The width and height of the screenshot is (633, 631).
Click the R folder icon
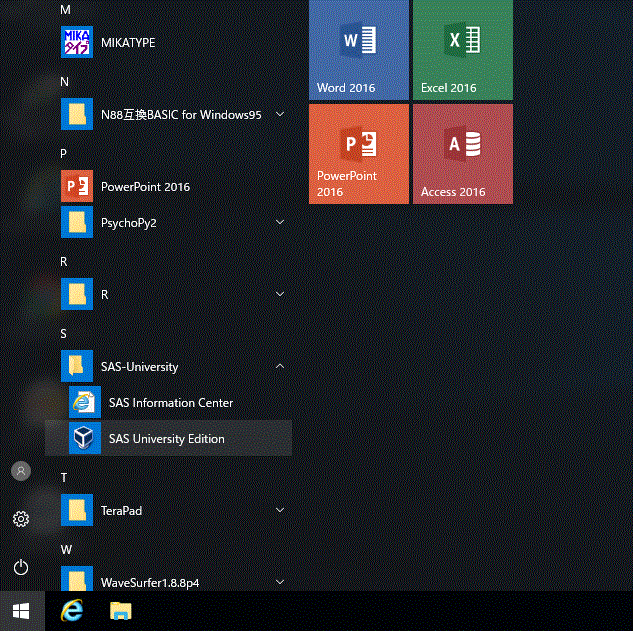point(77,294)
